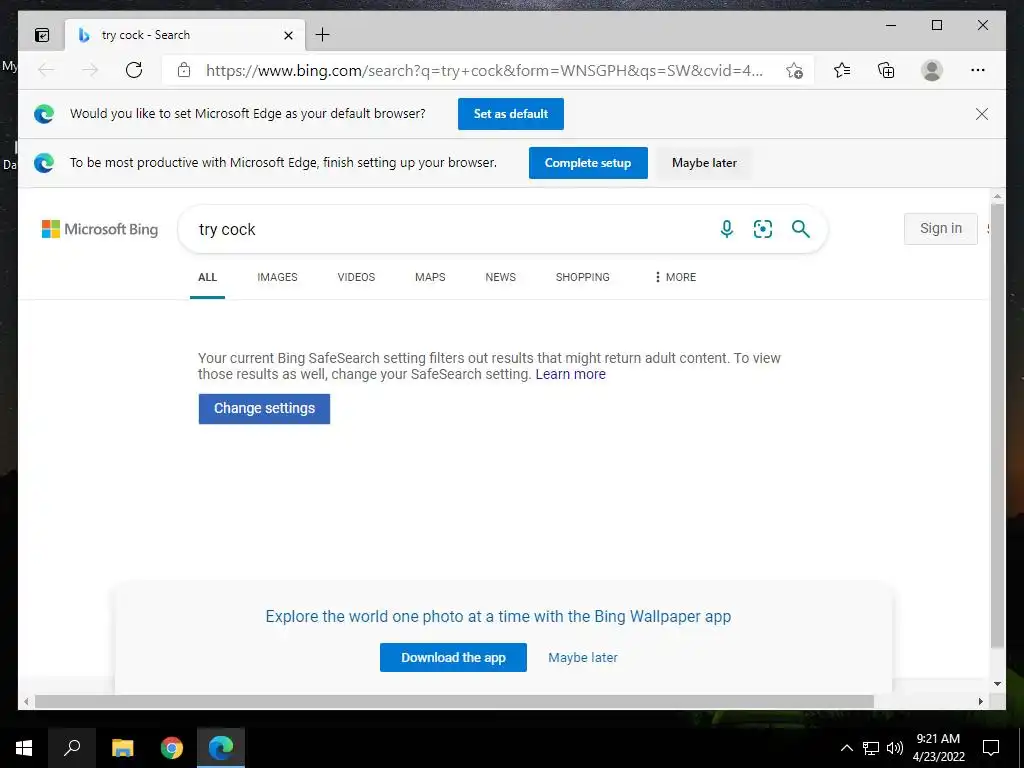Switch to SHOPPING tab
1024x768 pixels.
point(583,277)
